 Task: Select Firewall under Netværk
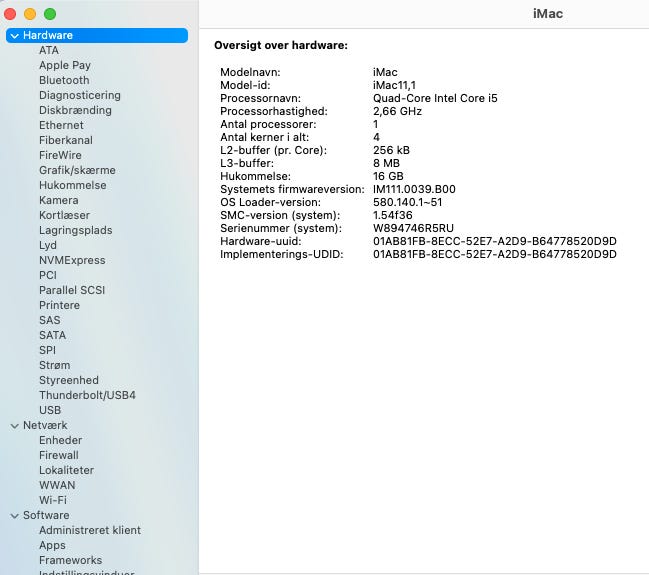coord(59,455)
